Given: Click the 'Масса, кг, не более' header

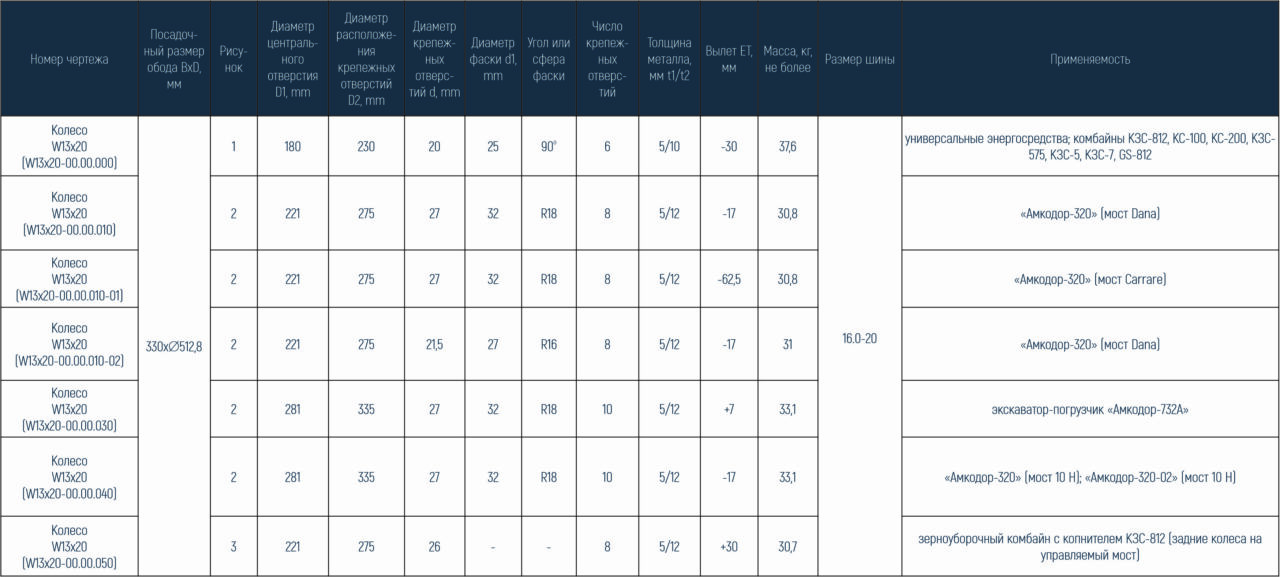Looking at the screenshot, I should pyautogui.click(x=788, y=59).
